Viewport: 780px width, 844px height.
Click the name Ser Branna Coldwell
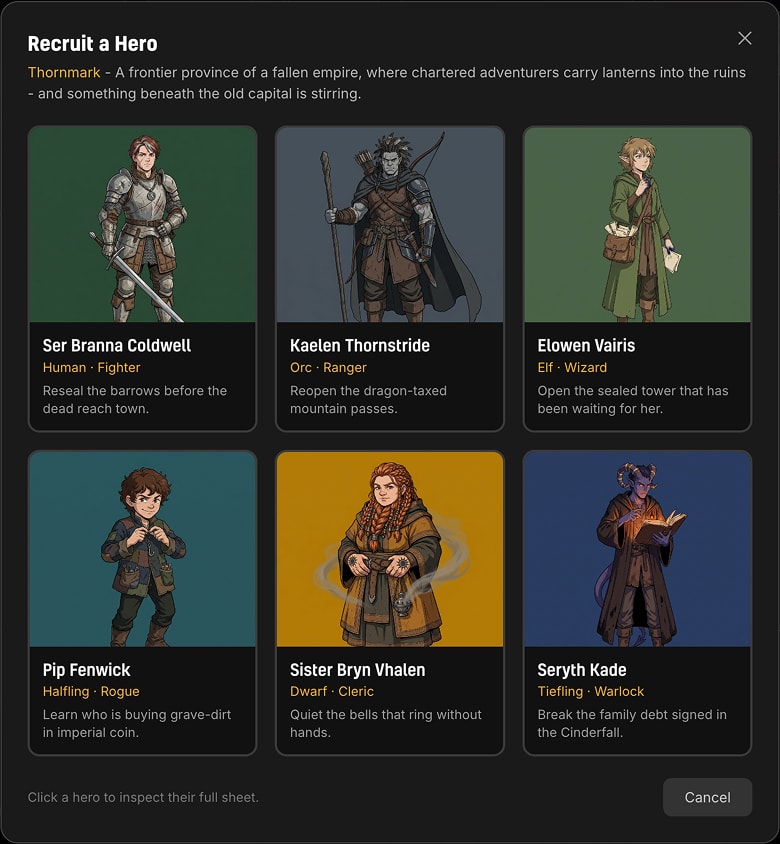pos(117,346)
